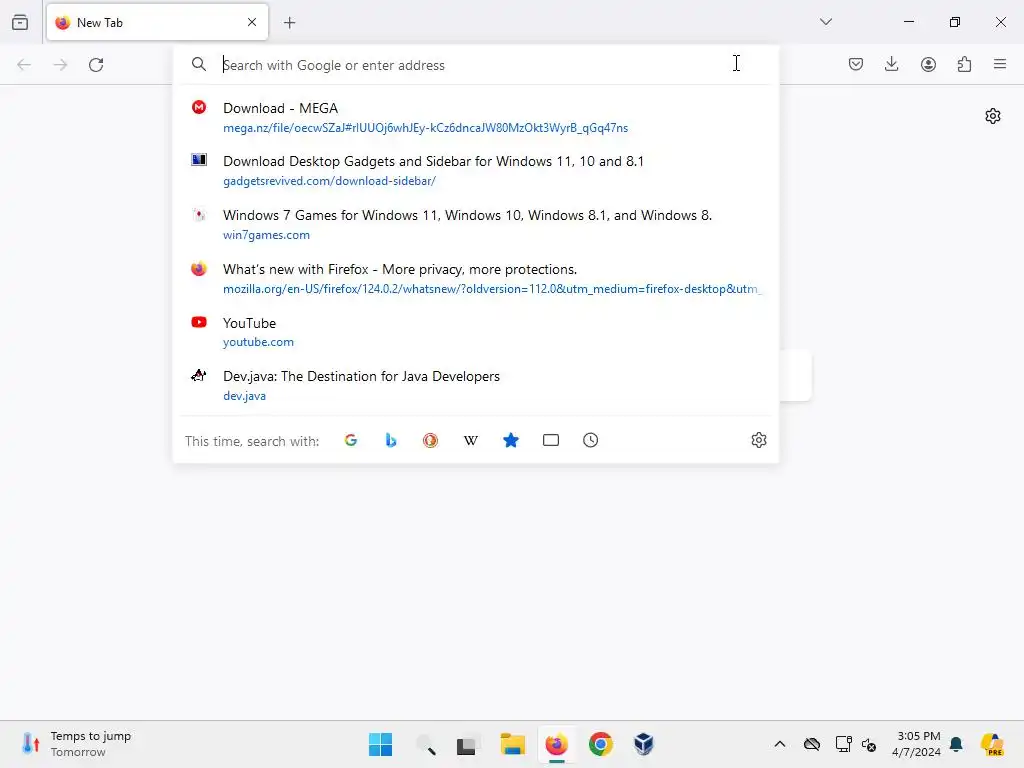Search in open Tabs this time
This screenshot has height=768, width=1024.
[551, 440]
